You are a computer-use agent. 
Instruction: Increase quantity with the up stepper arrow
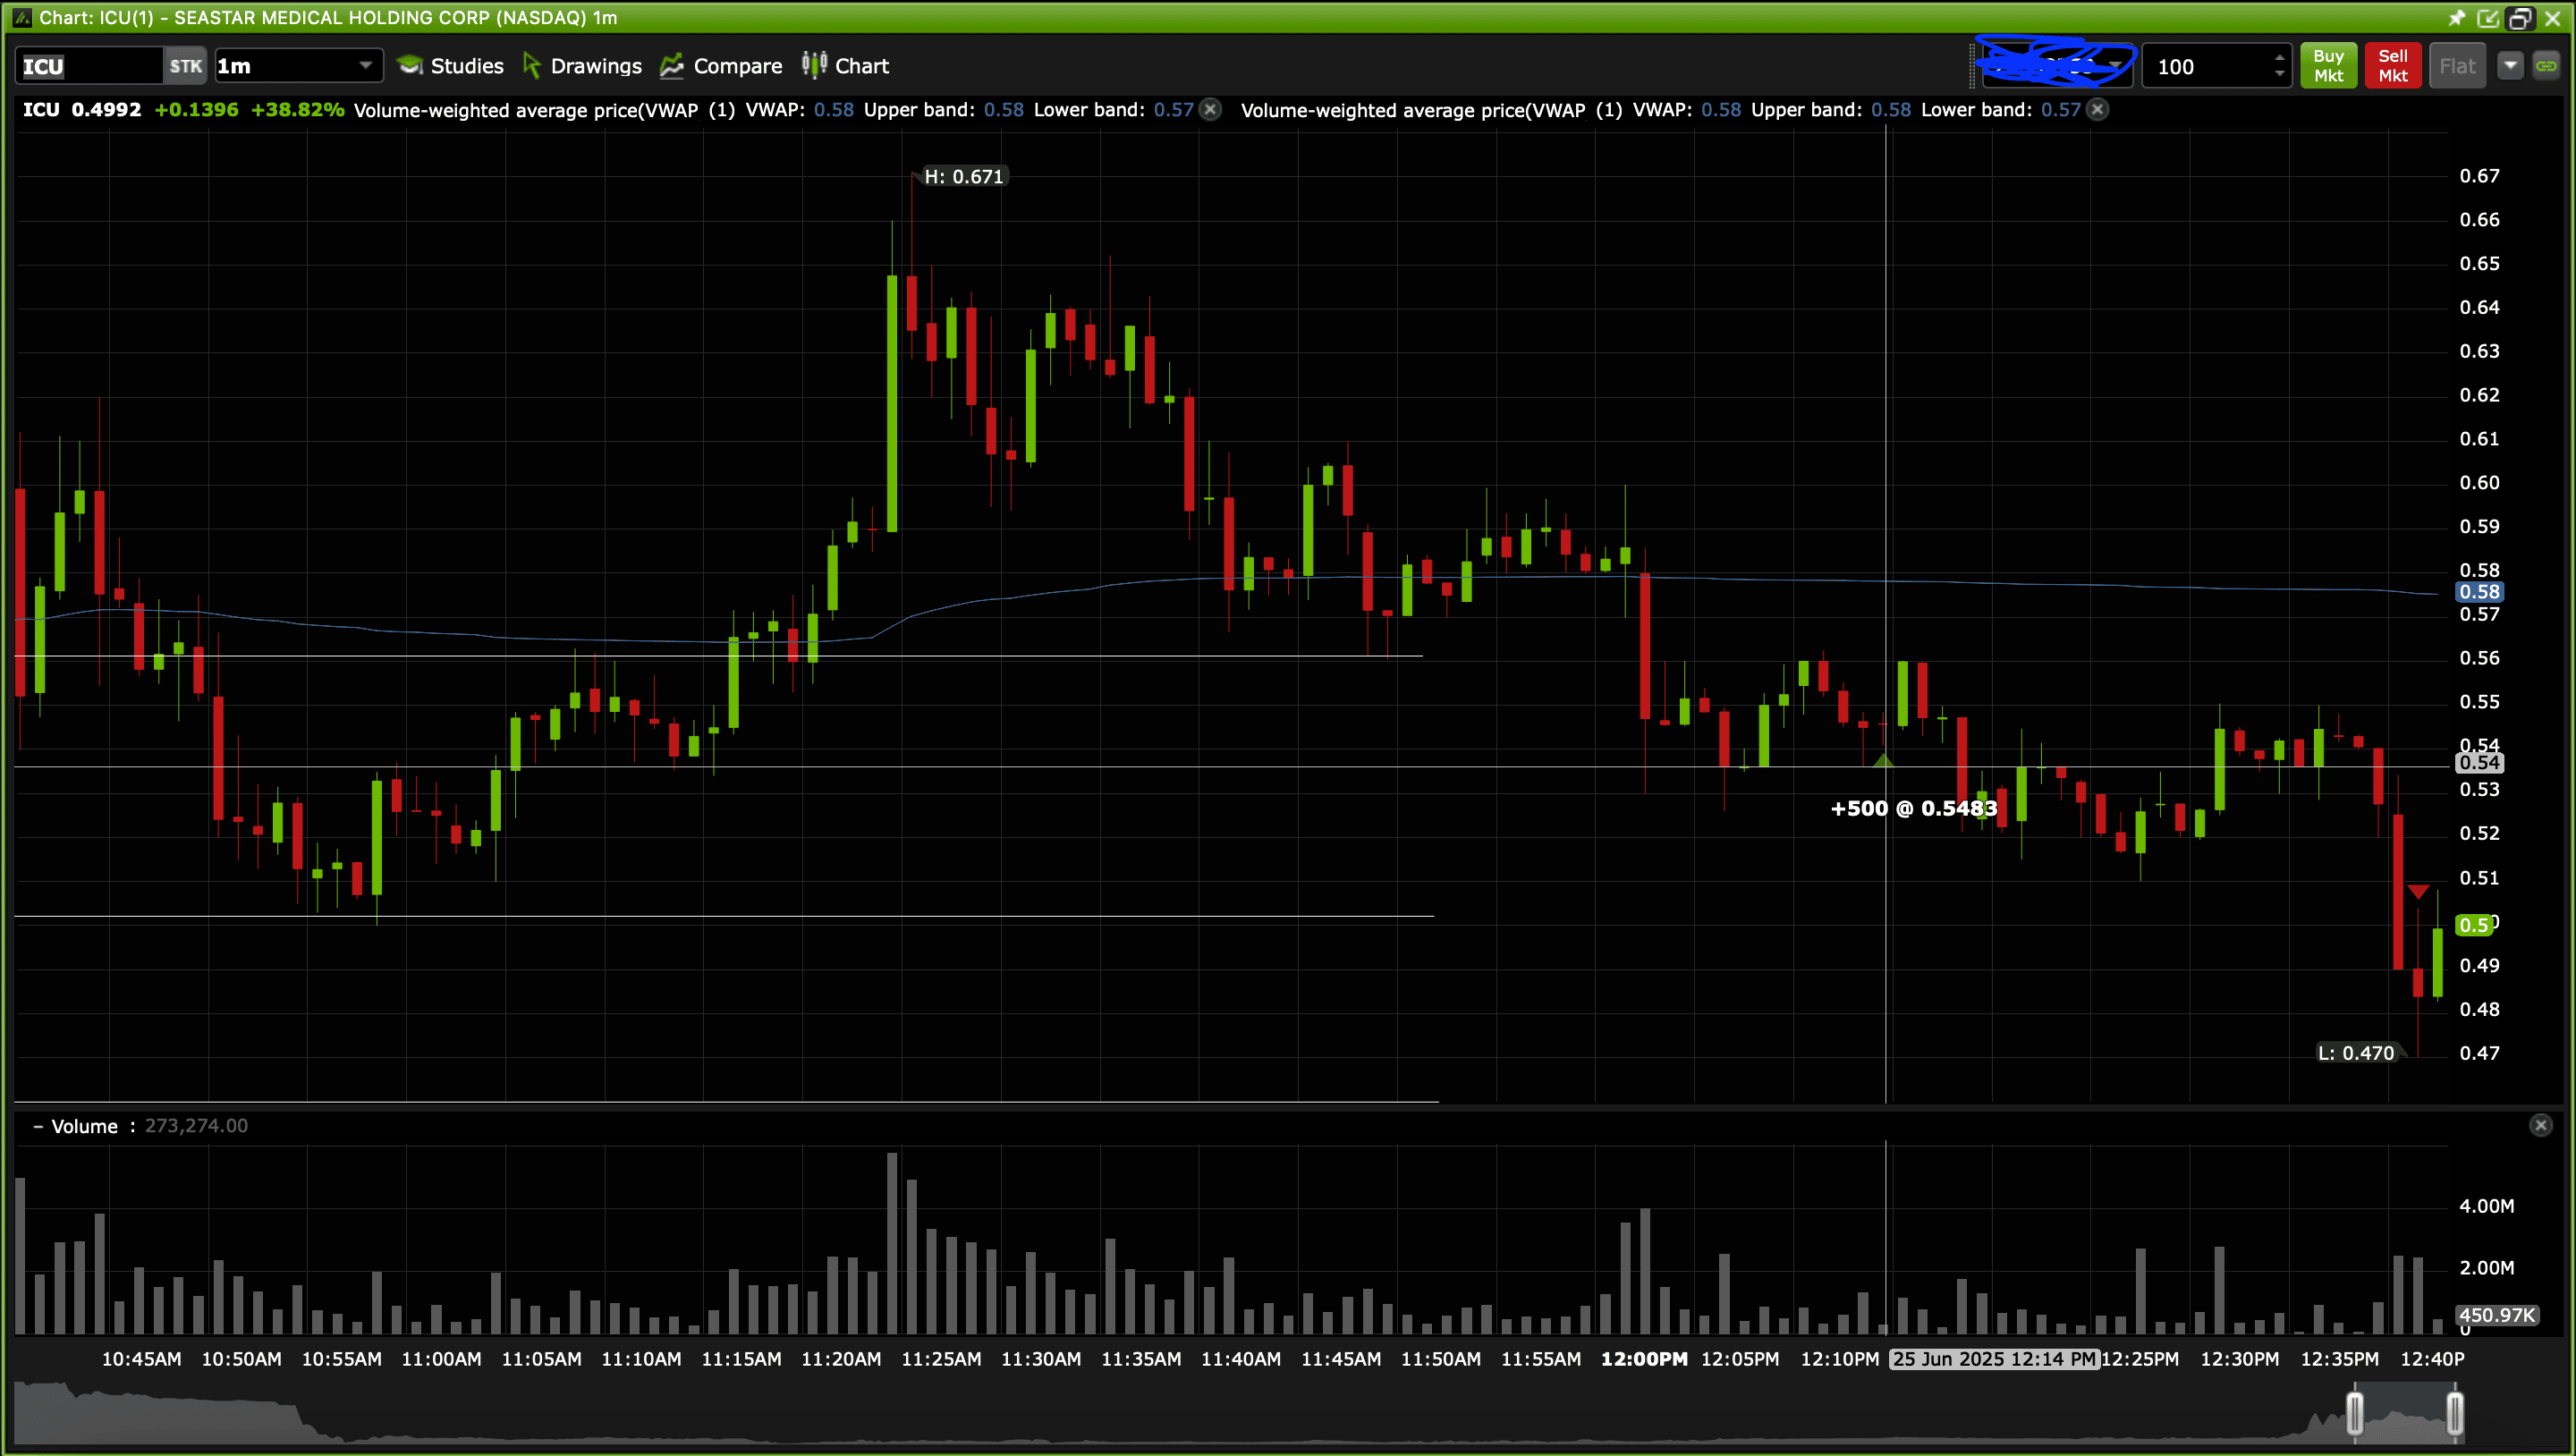click(2279, 58)
